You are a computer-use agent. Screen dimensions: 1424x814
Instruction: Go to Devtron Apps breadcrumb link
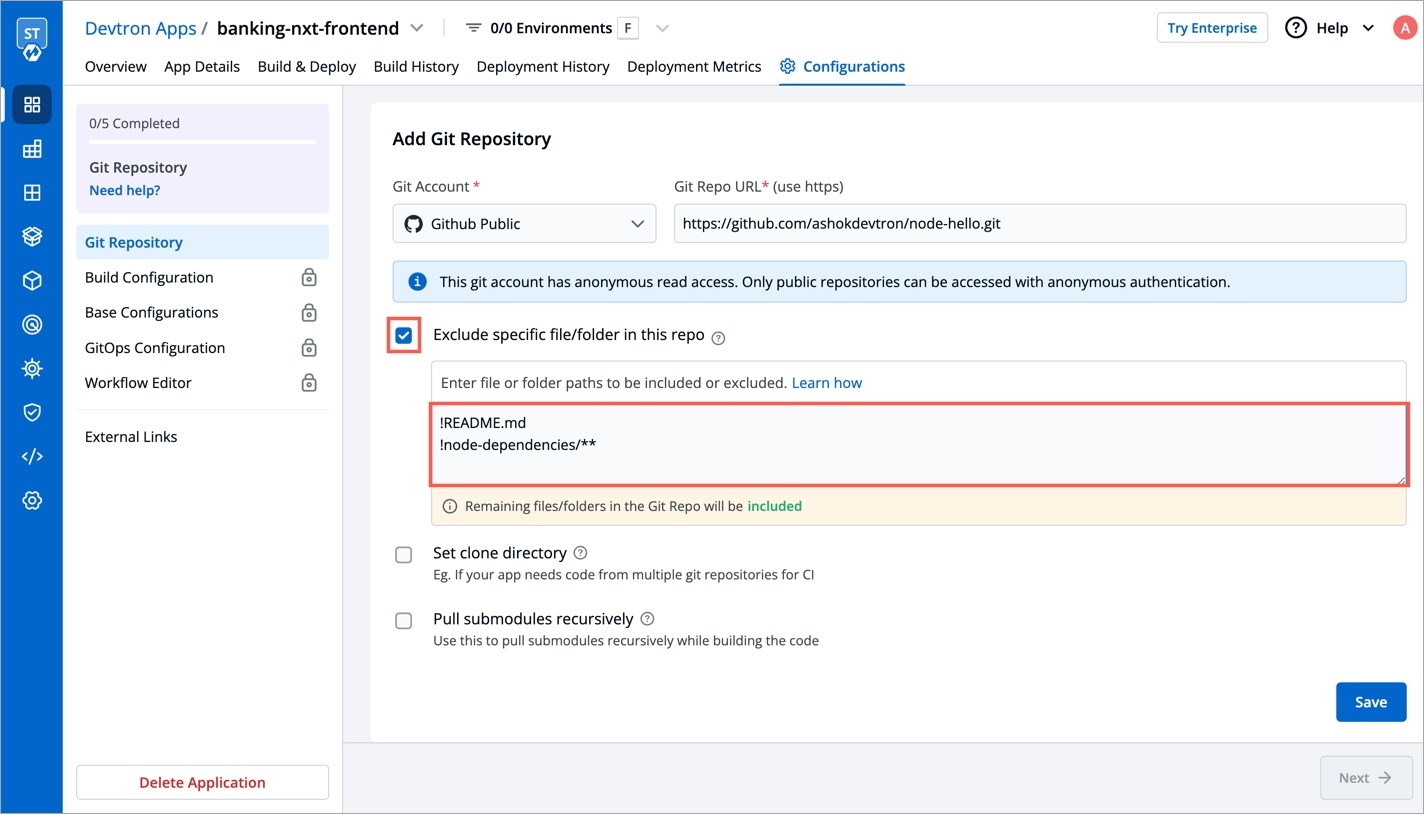point(140,28)
